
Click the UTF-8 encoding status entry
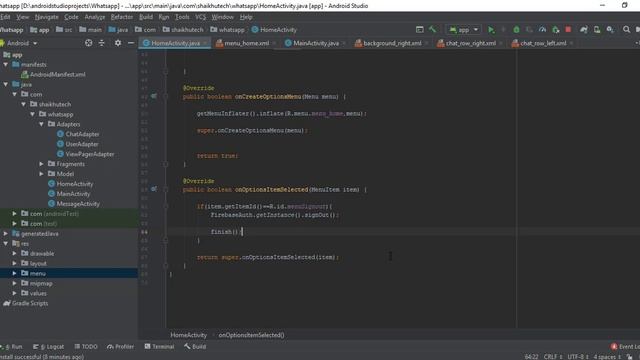coord(578,357)
